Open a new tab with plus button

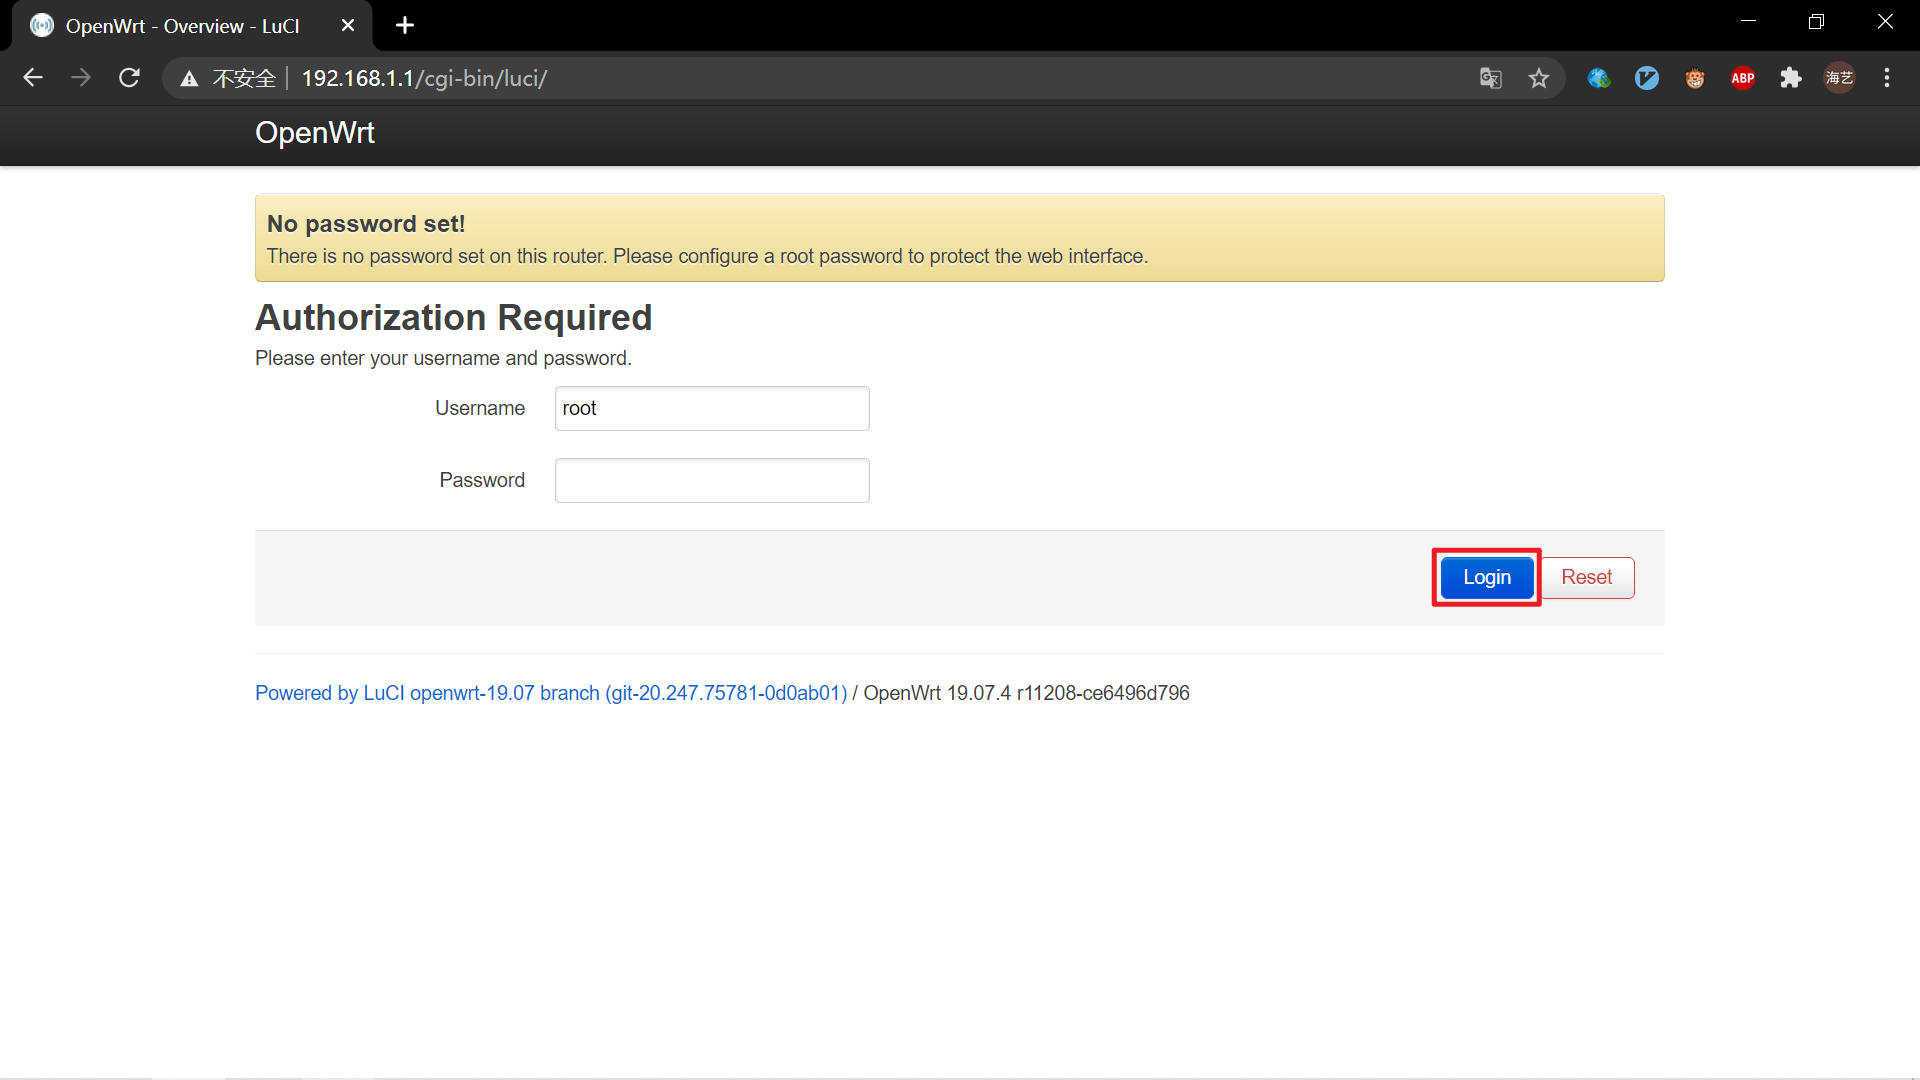click(404, 25)
